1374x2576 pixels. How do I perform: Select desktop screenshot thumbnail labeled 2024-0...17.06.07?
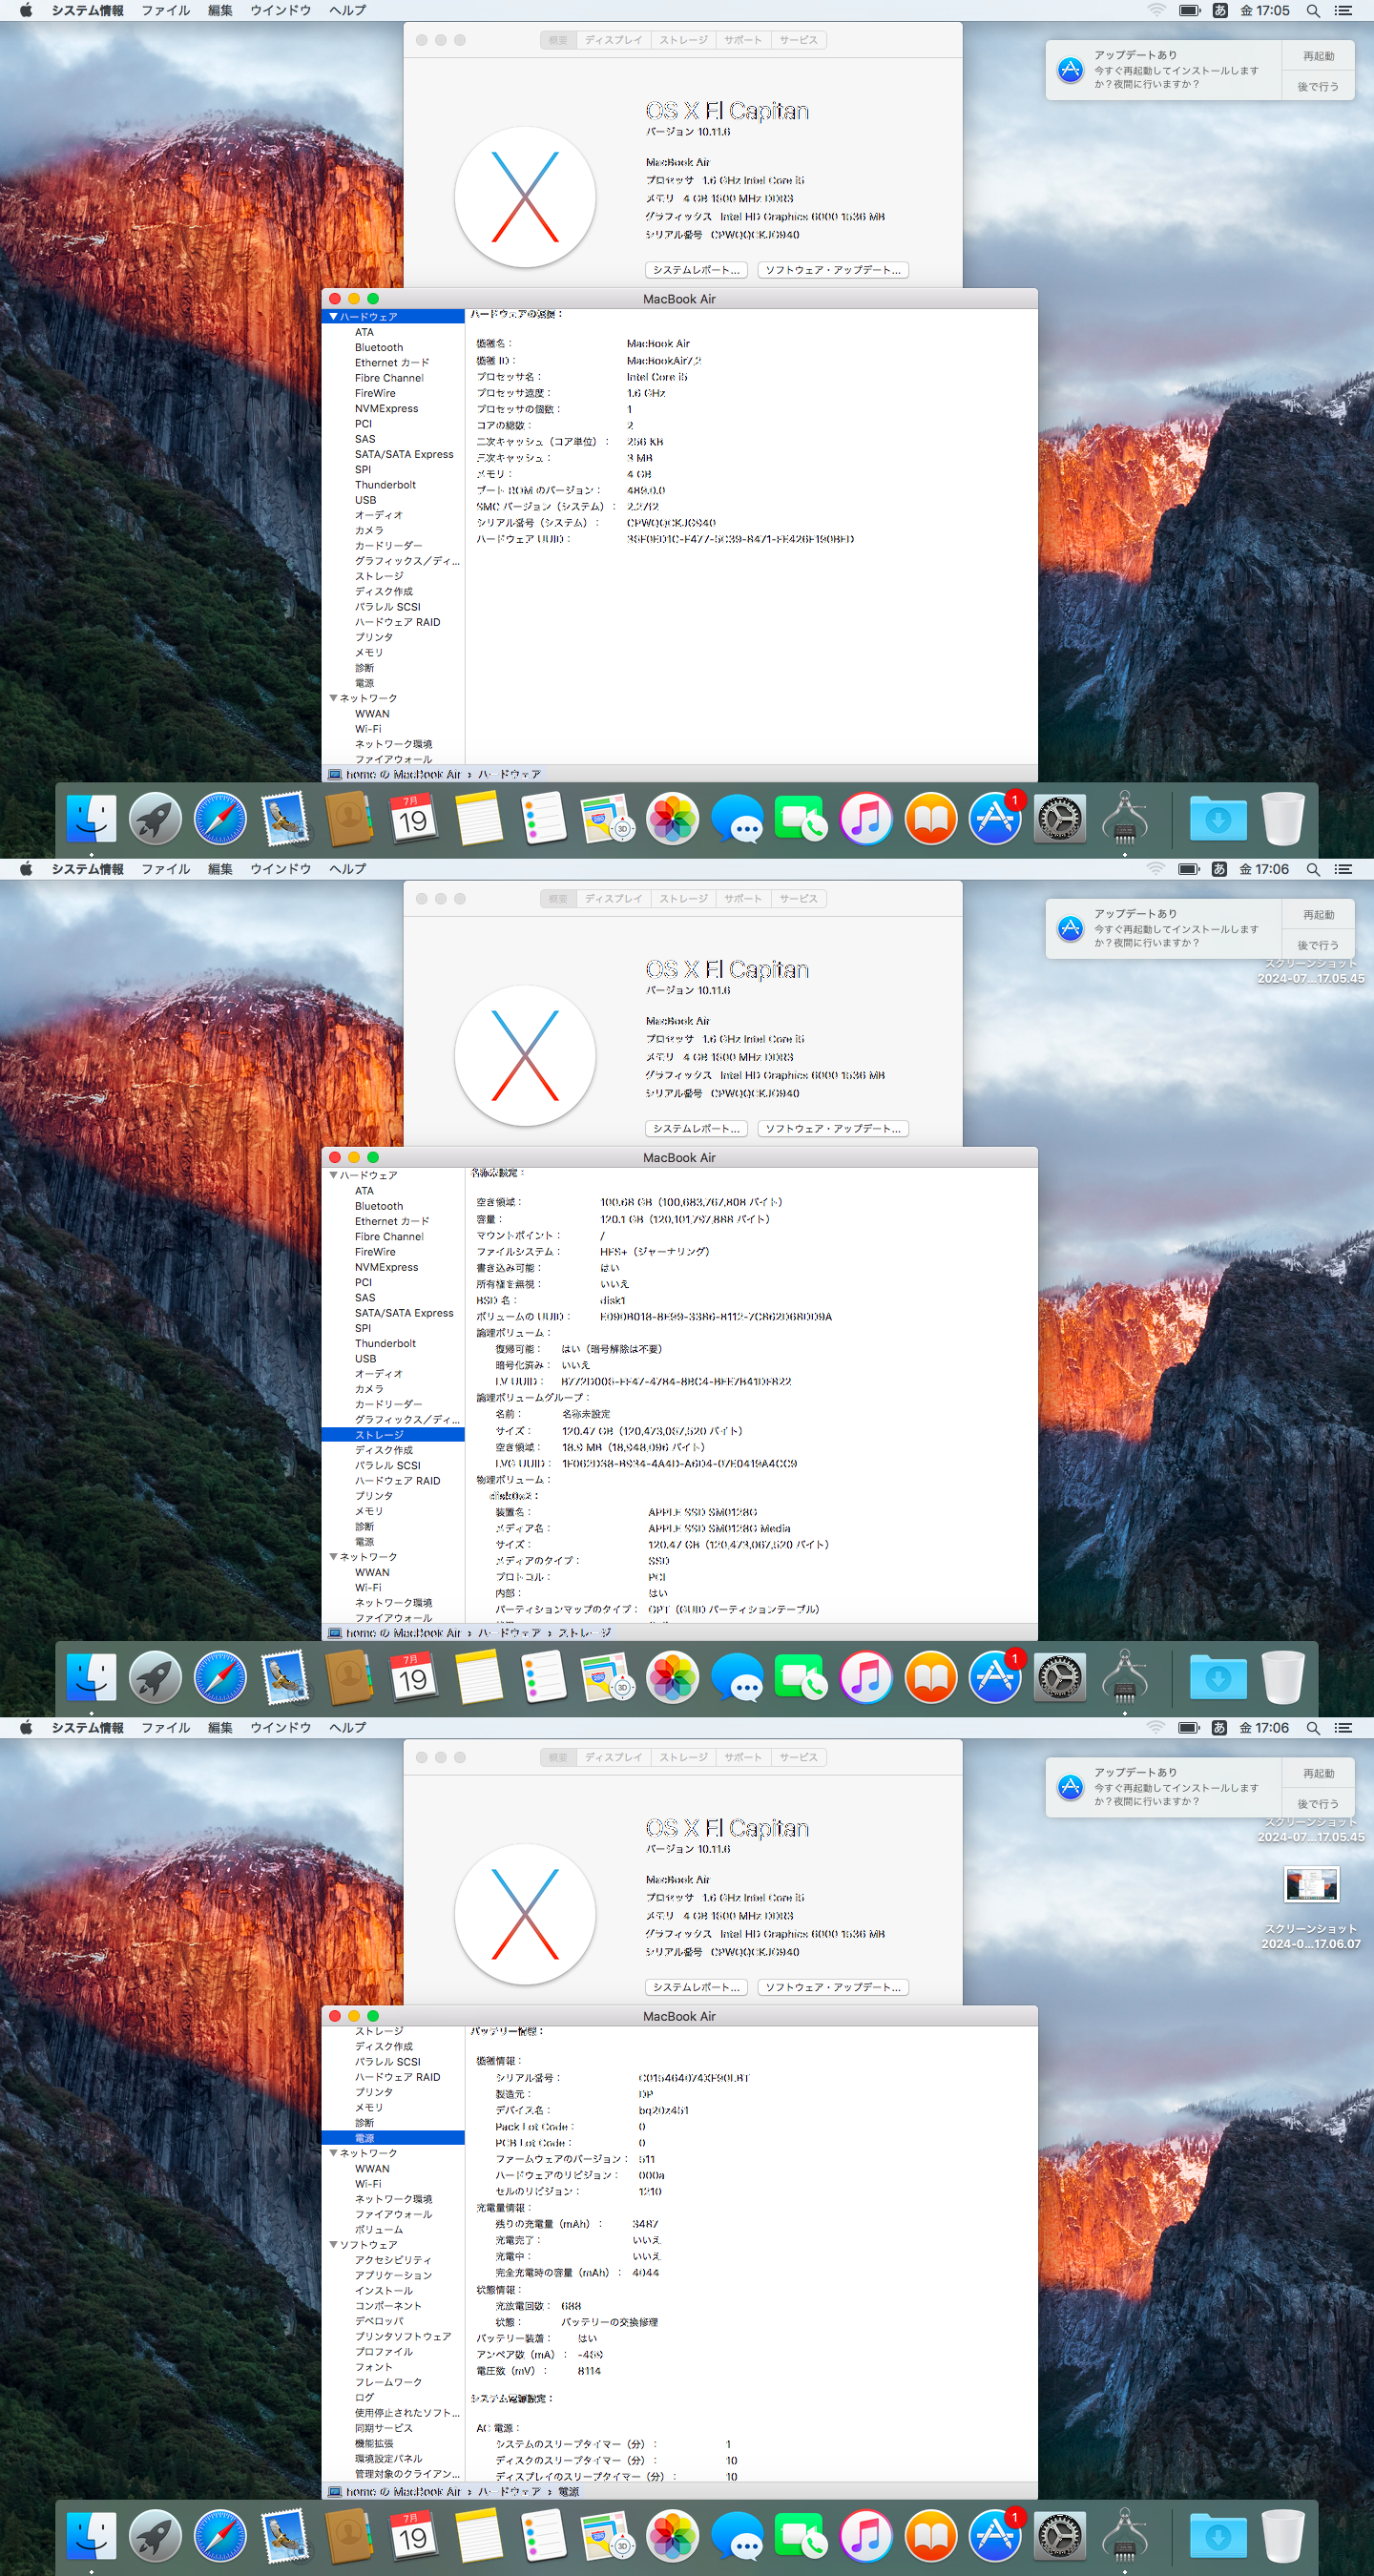1311,1885
